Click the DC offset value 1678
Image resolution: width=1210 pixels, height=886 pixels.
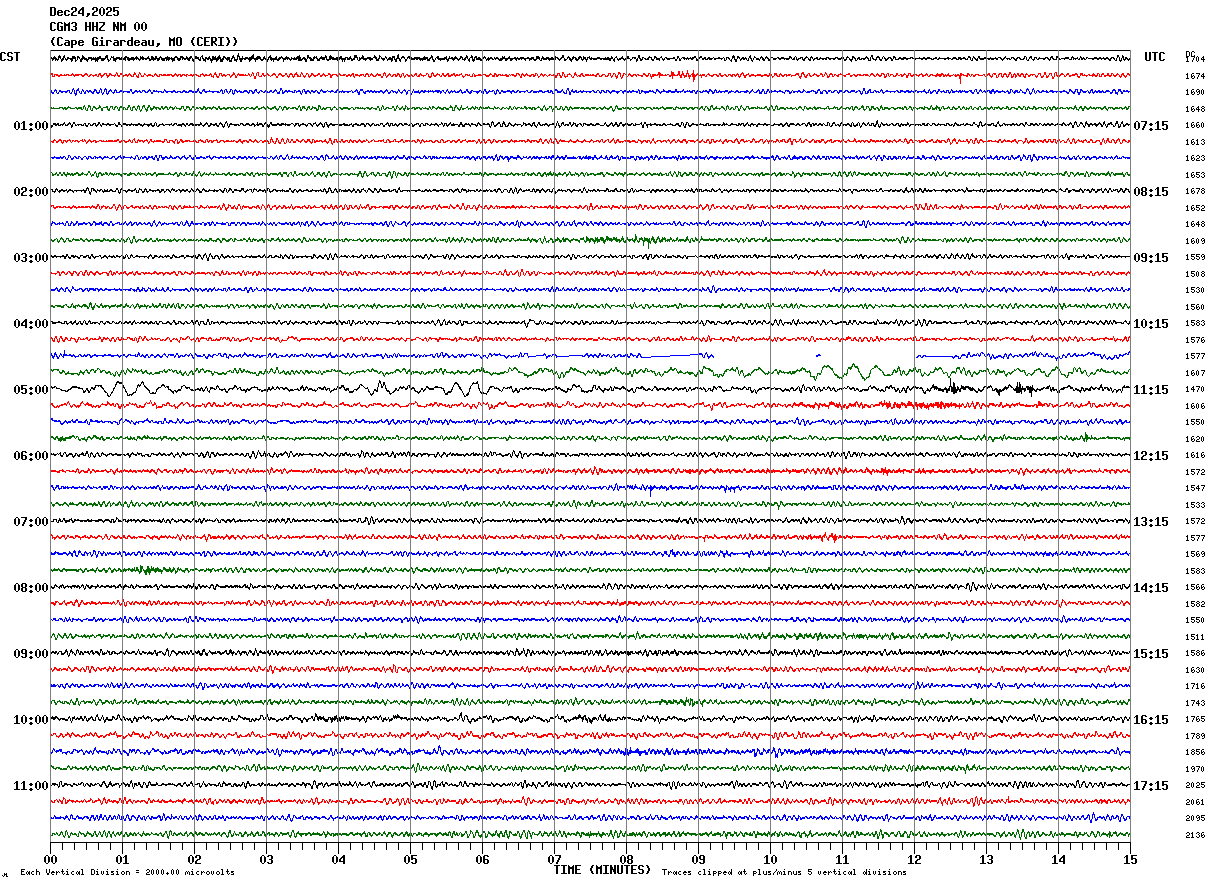1195,192
